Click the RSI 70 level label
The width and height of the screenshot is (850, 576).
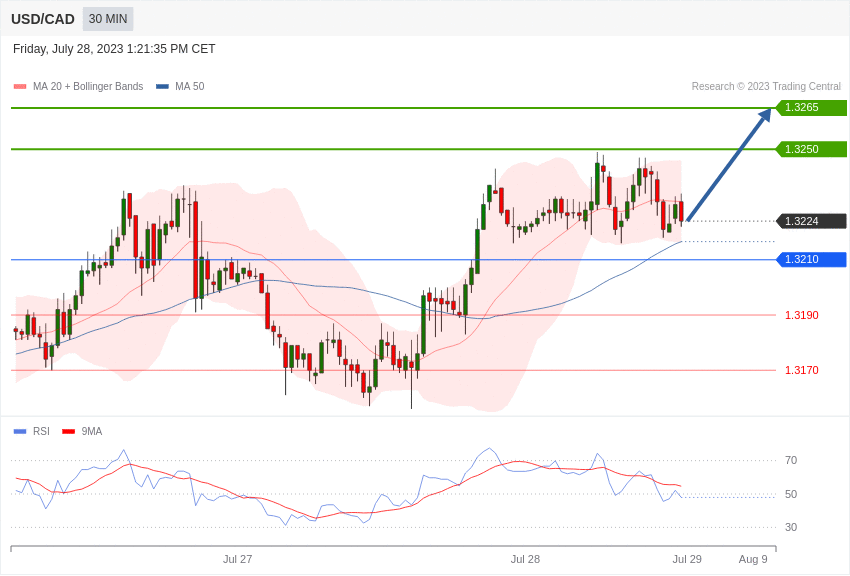(x=791, y=460)
